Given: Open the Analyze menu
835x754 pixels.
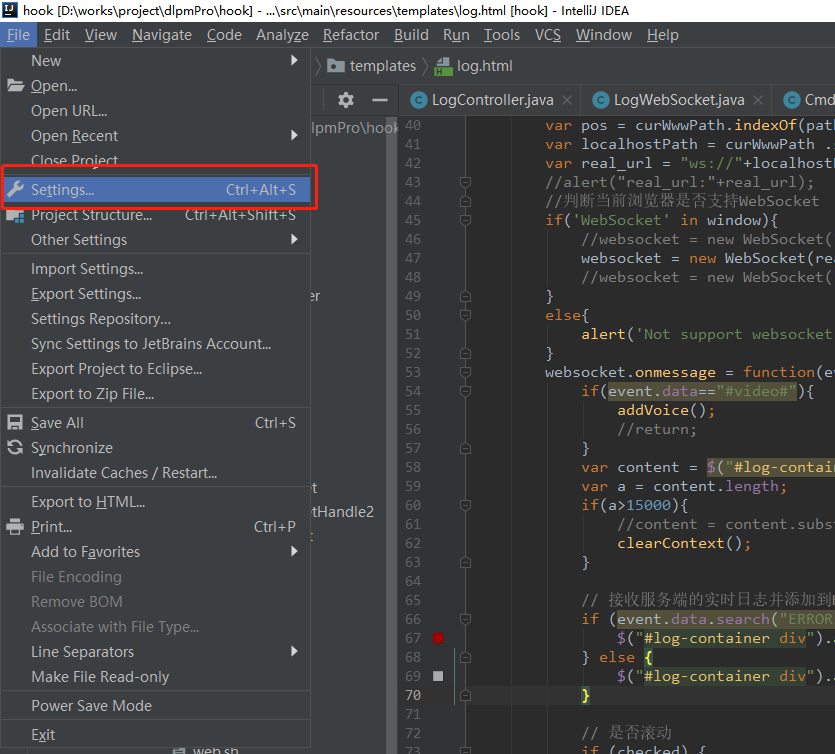Looking at the screenshot, I should (x=282, y=35).
